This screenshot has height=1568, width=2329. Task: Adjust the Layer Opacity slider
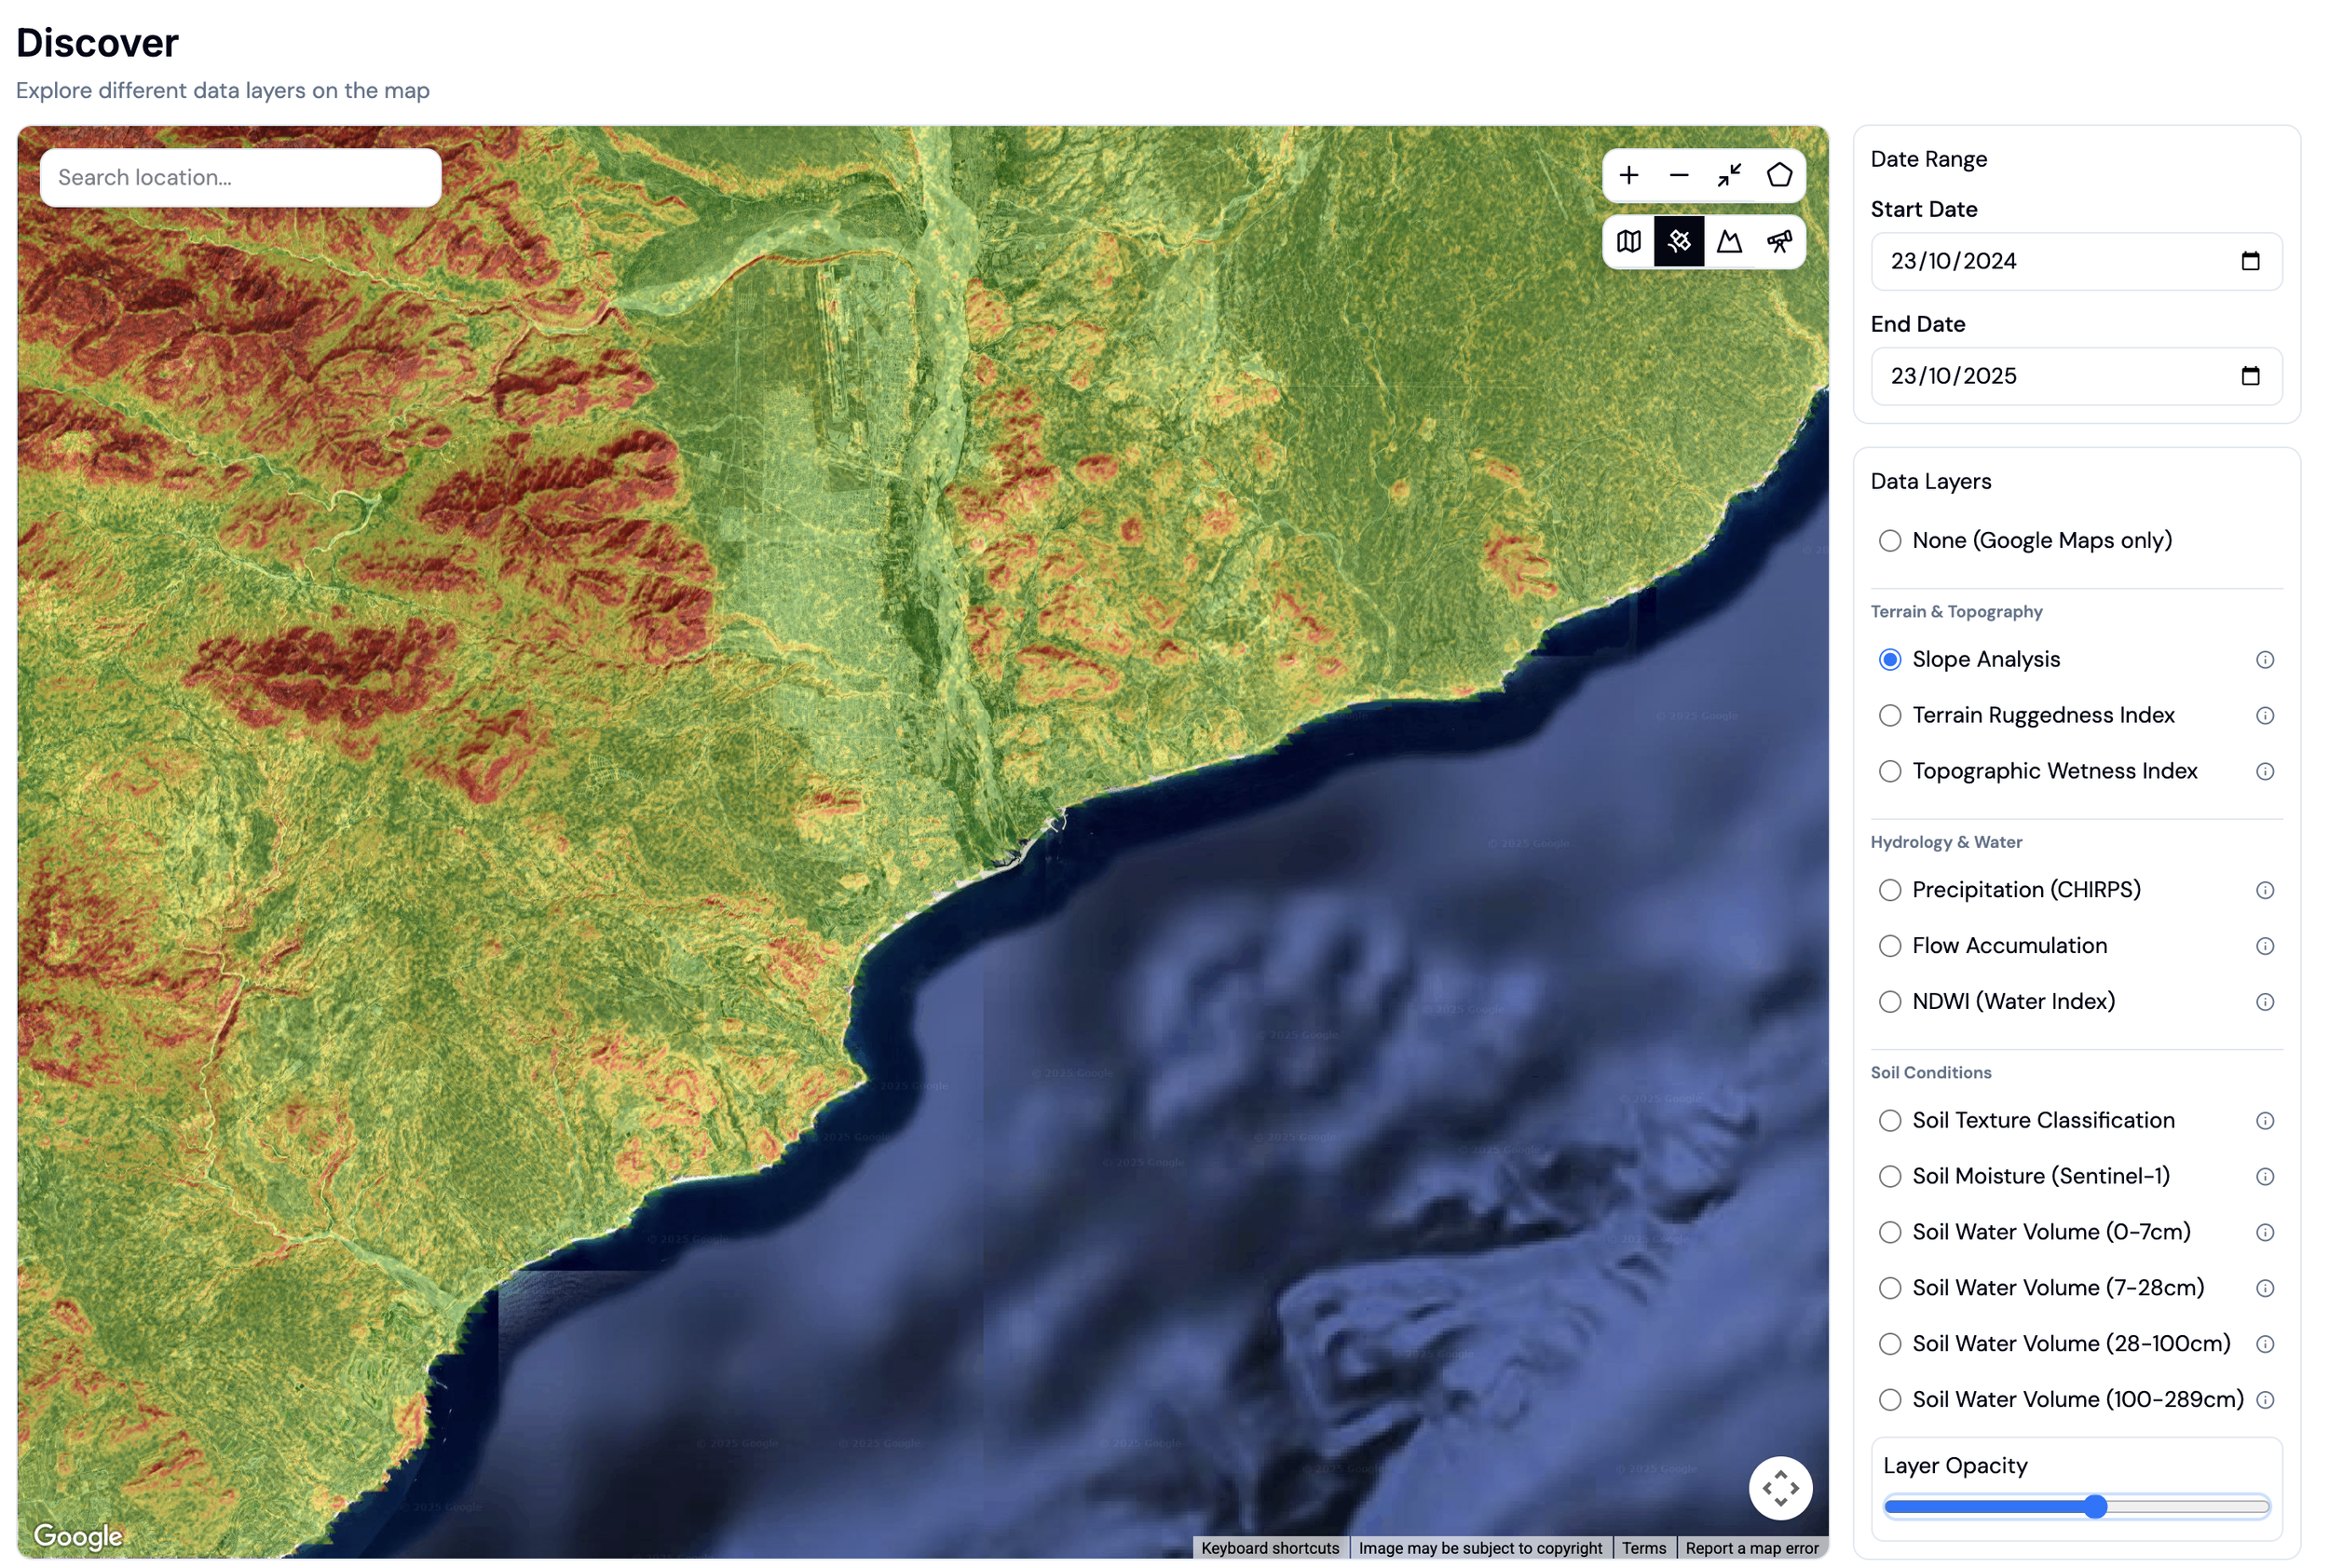[2095, 1507]
